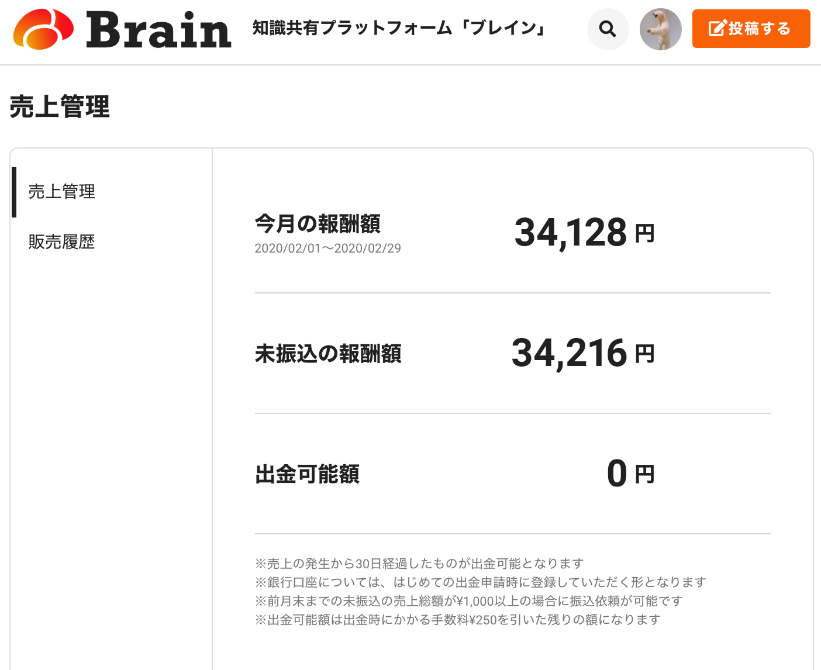The image size is (821, 670).
Task: Click the 0 円 withdrawable amount
Action: coord(631,474)
